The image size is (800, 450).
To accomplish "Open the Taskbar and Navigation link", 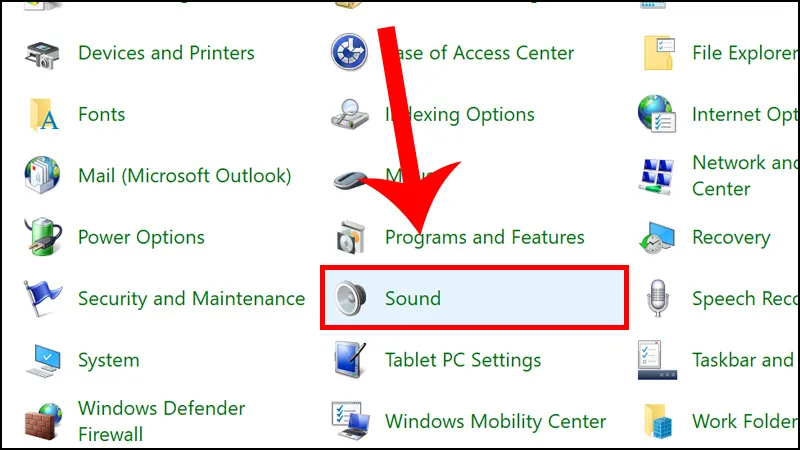I will 745,360.
